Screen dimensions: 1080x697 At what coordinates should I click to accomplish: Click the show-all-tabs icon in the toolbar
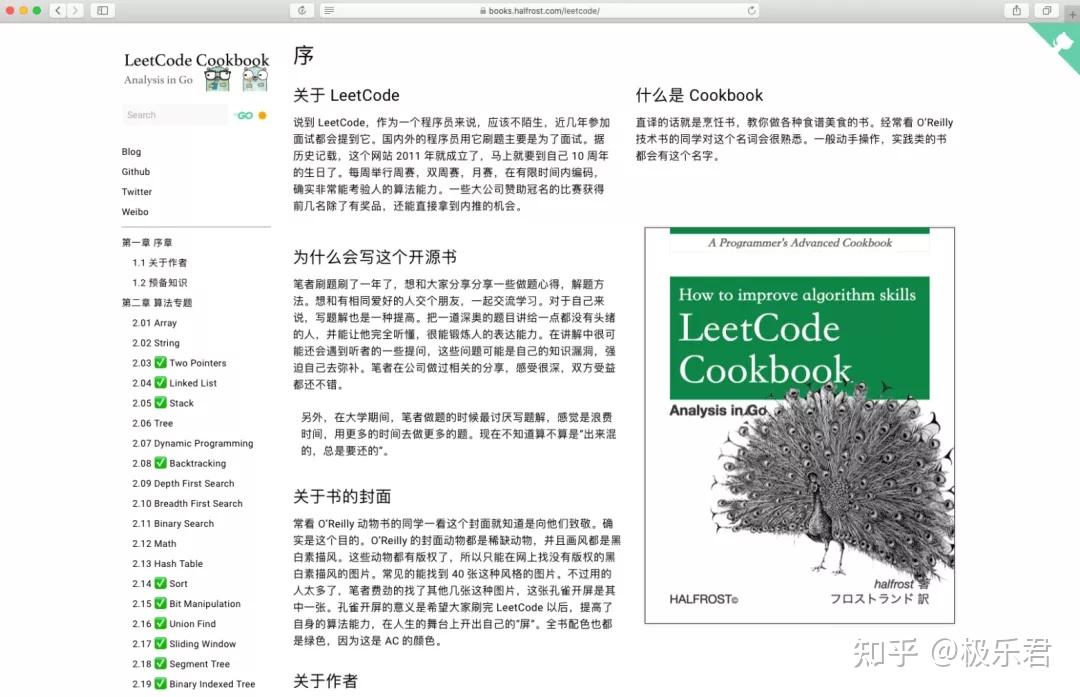1046,10
